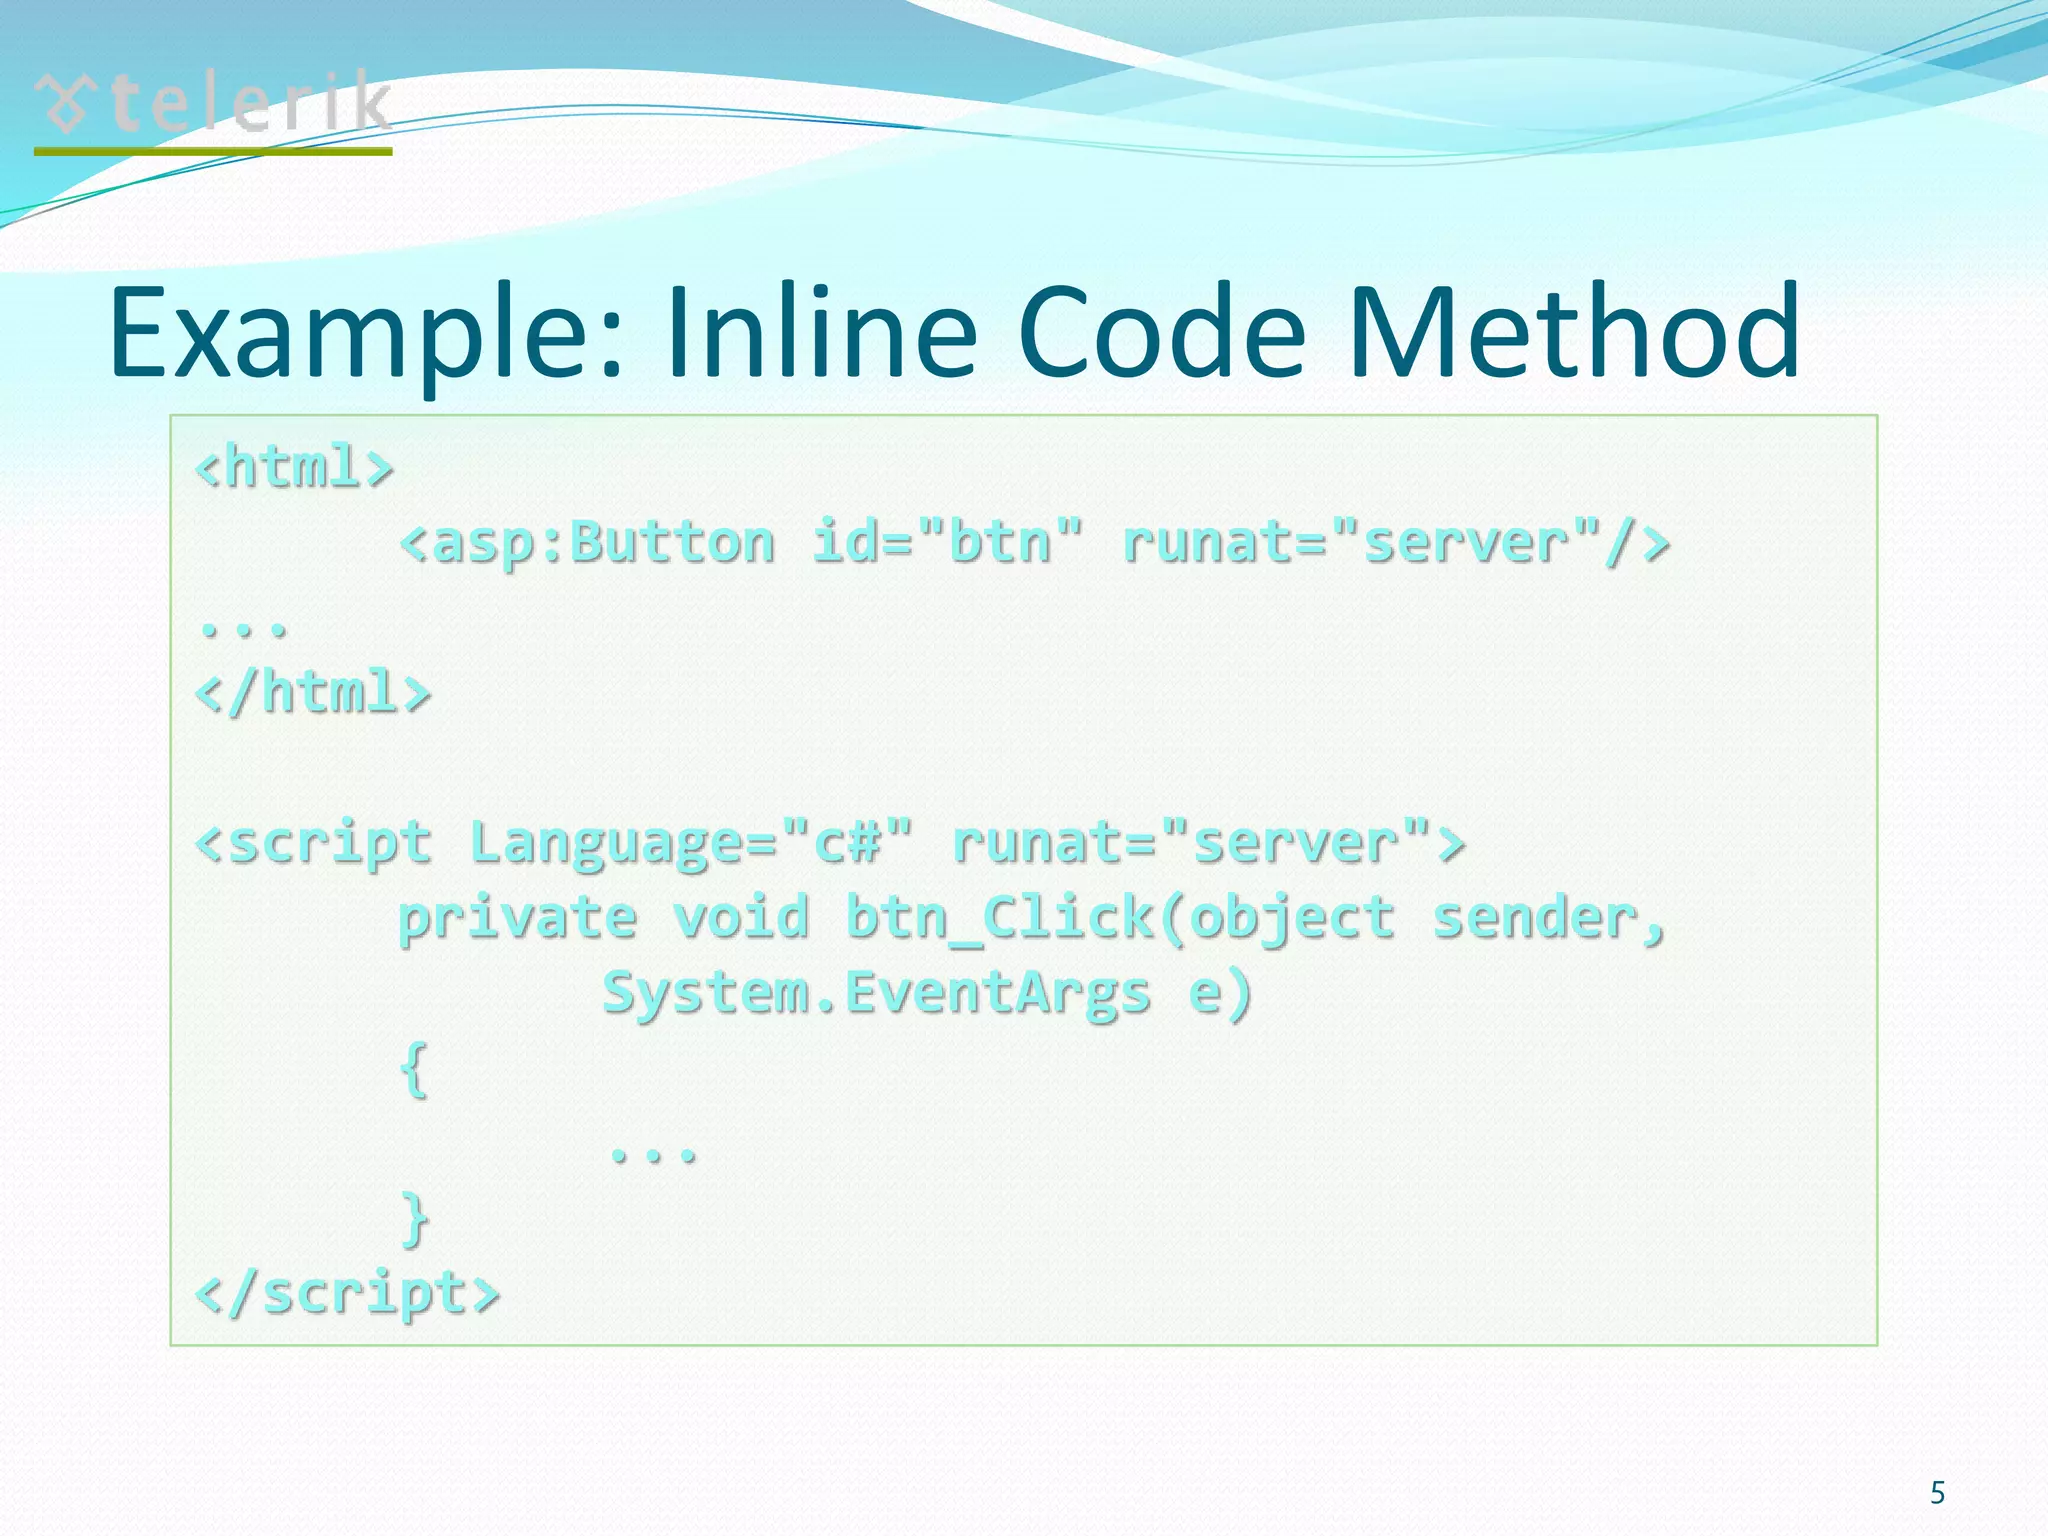Click the Telerik logo

tap(212, 103)
